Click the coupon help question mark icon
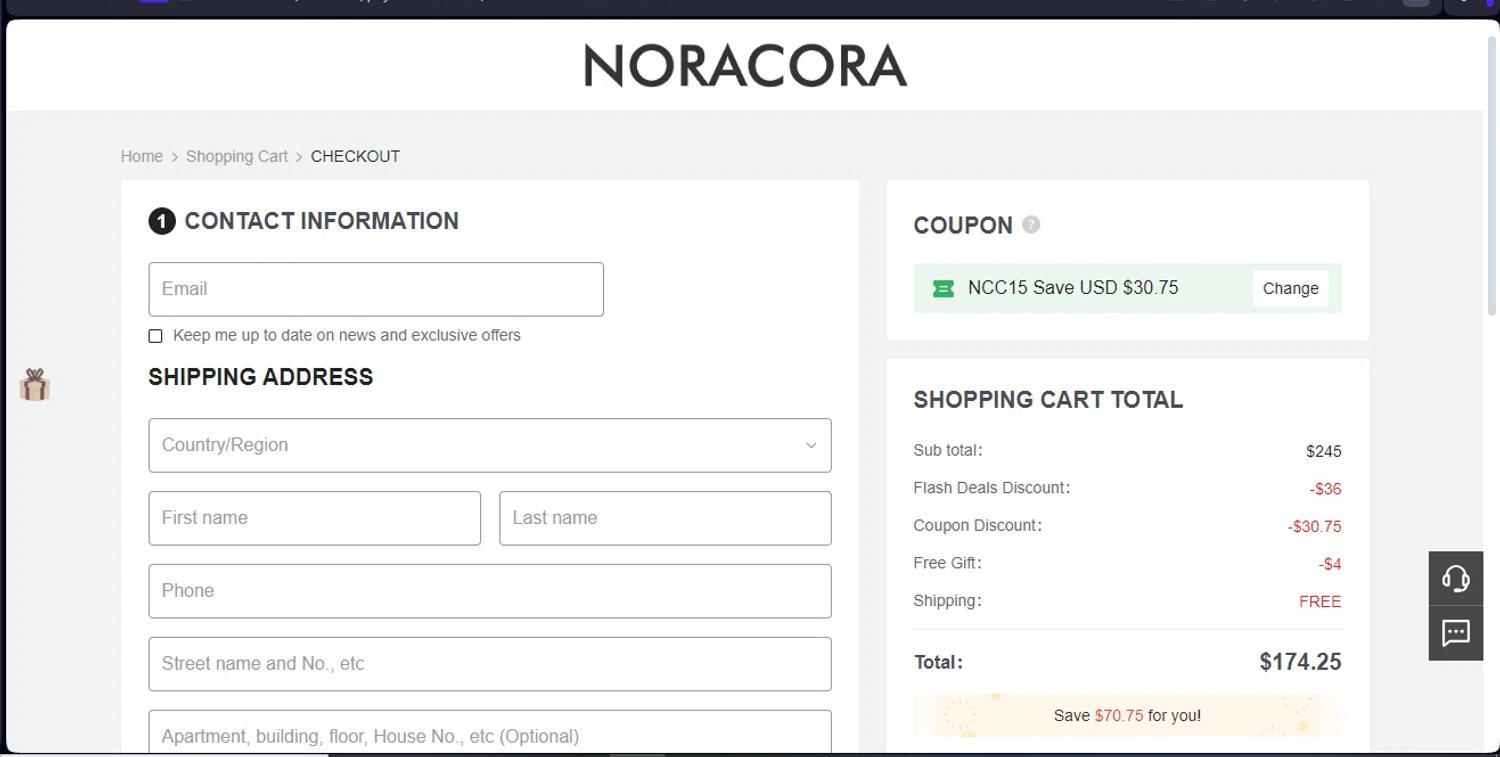Viewport: 1500px width, 757px height. pyautogui.click(x=1031, y=225)
